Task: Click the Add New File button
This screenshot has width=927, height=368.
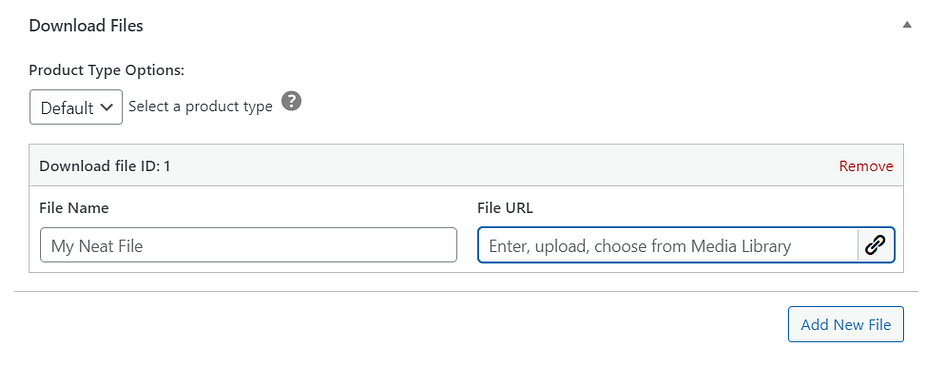Action: coord(845,324)
